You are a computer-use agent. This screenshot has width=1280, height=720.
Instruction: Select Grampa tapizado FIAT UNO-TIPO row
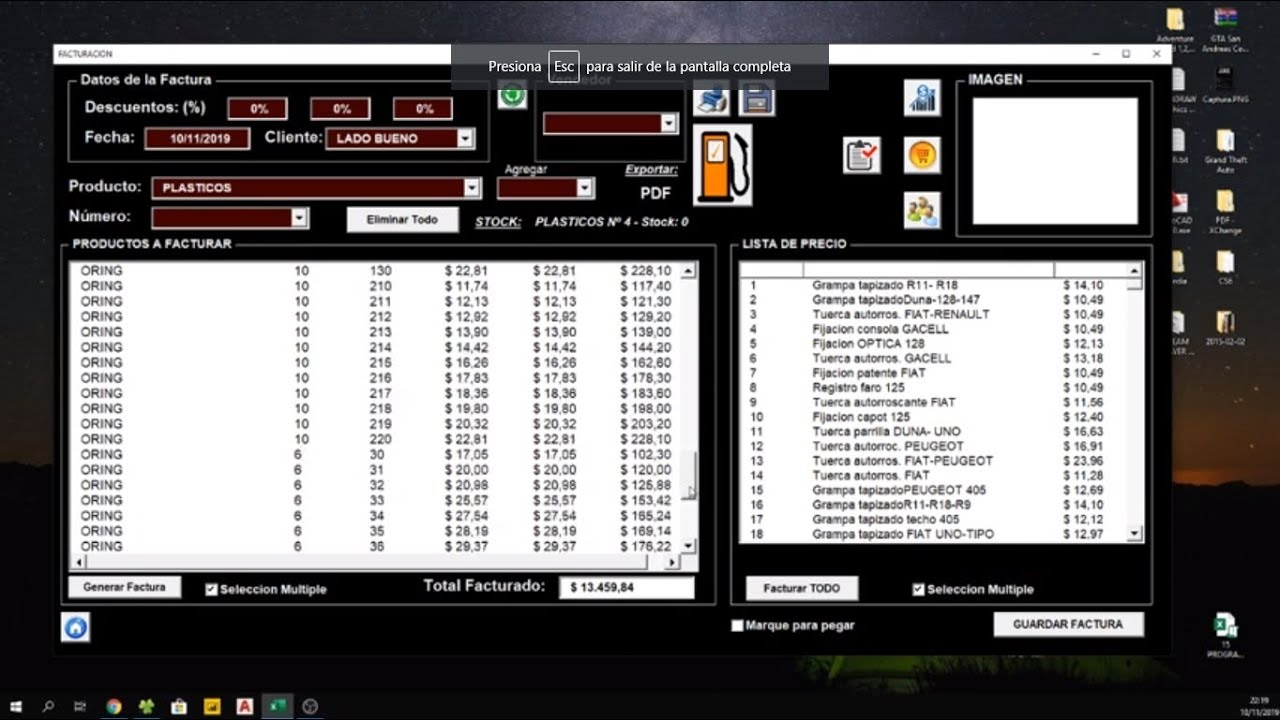tap(933, 535)
